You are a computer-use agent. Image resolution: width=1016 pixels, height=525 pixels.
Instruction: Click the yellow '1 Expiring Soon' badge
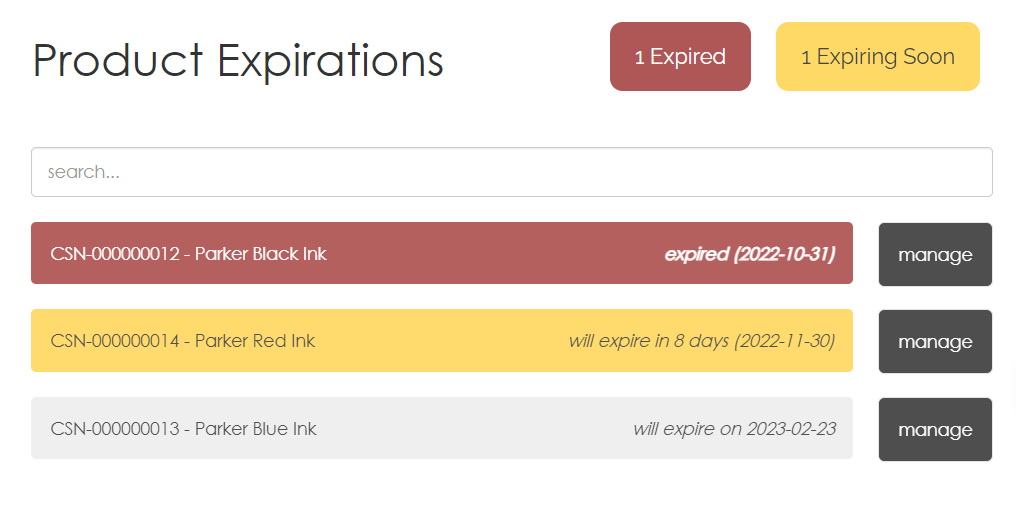click(x=877, y=57)
